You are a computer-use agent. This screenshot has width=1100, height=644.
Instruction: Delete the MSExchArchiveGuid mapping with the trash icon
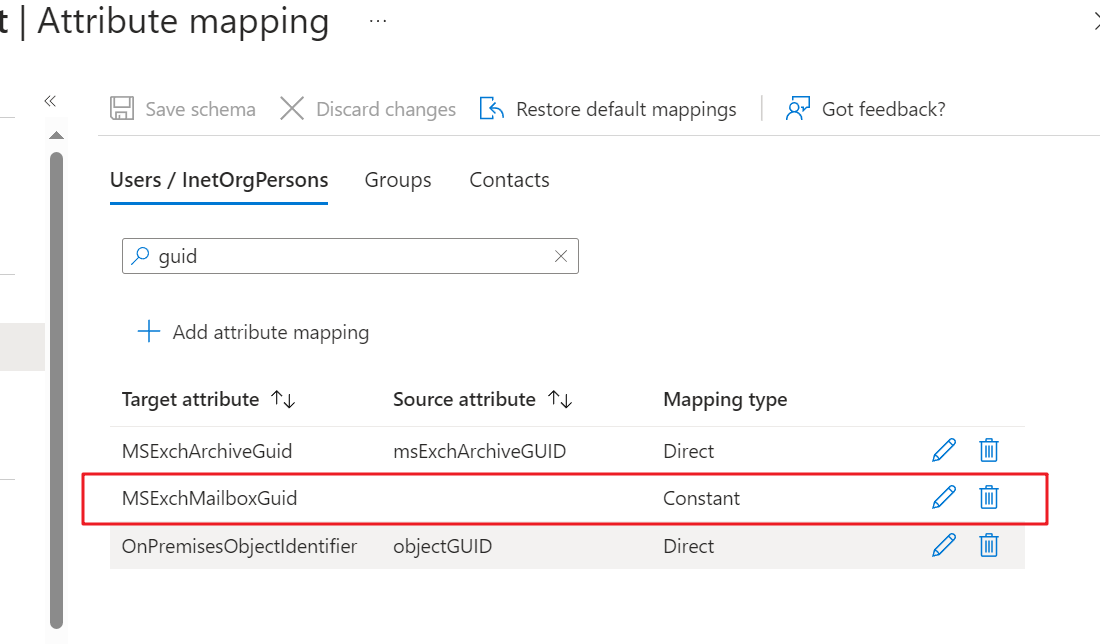click(989, 450)
